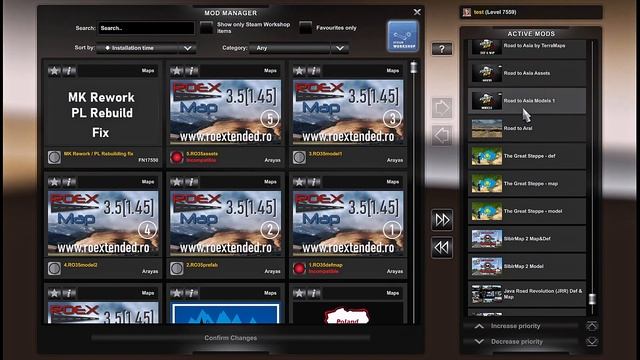Screen dimensions: 640x360
Task: Click the mod Search field
Action: [x=146, y=28]
